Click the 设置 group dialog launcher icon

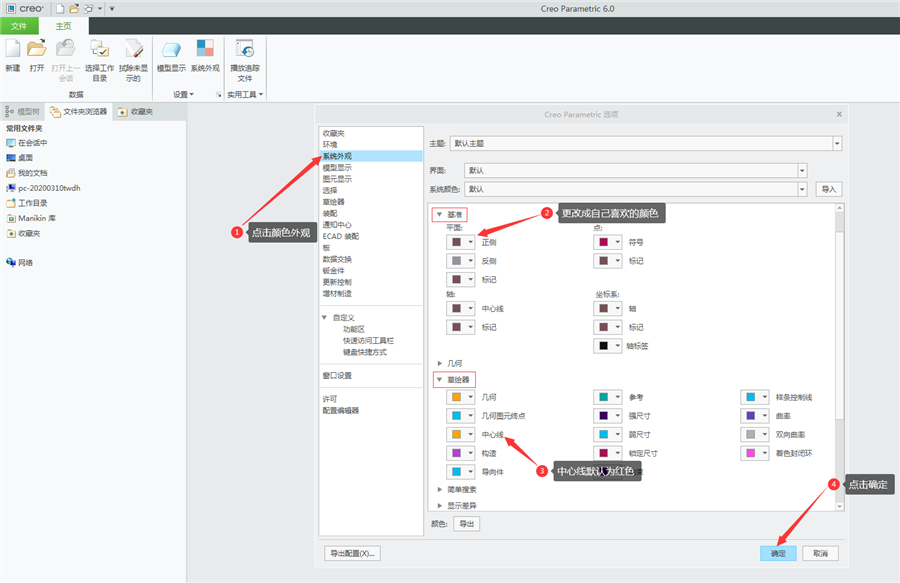[x=218, y=95]
